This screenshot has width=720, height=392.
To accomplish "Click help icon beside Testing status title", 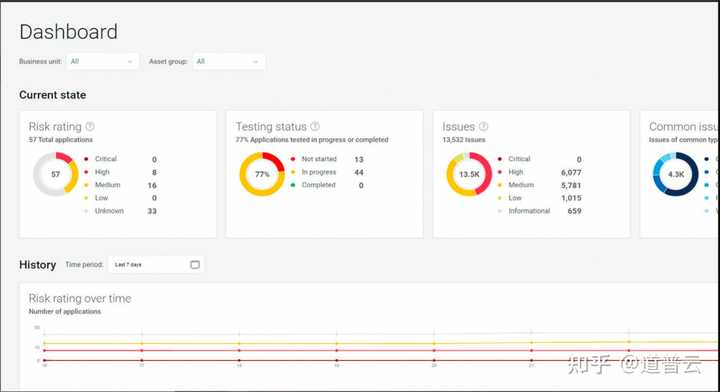I will (315, 126).
